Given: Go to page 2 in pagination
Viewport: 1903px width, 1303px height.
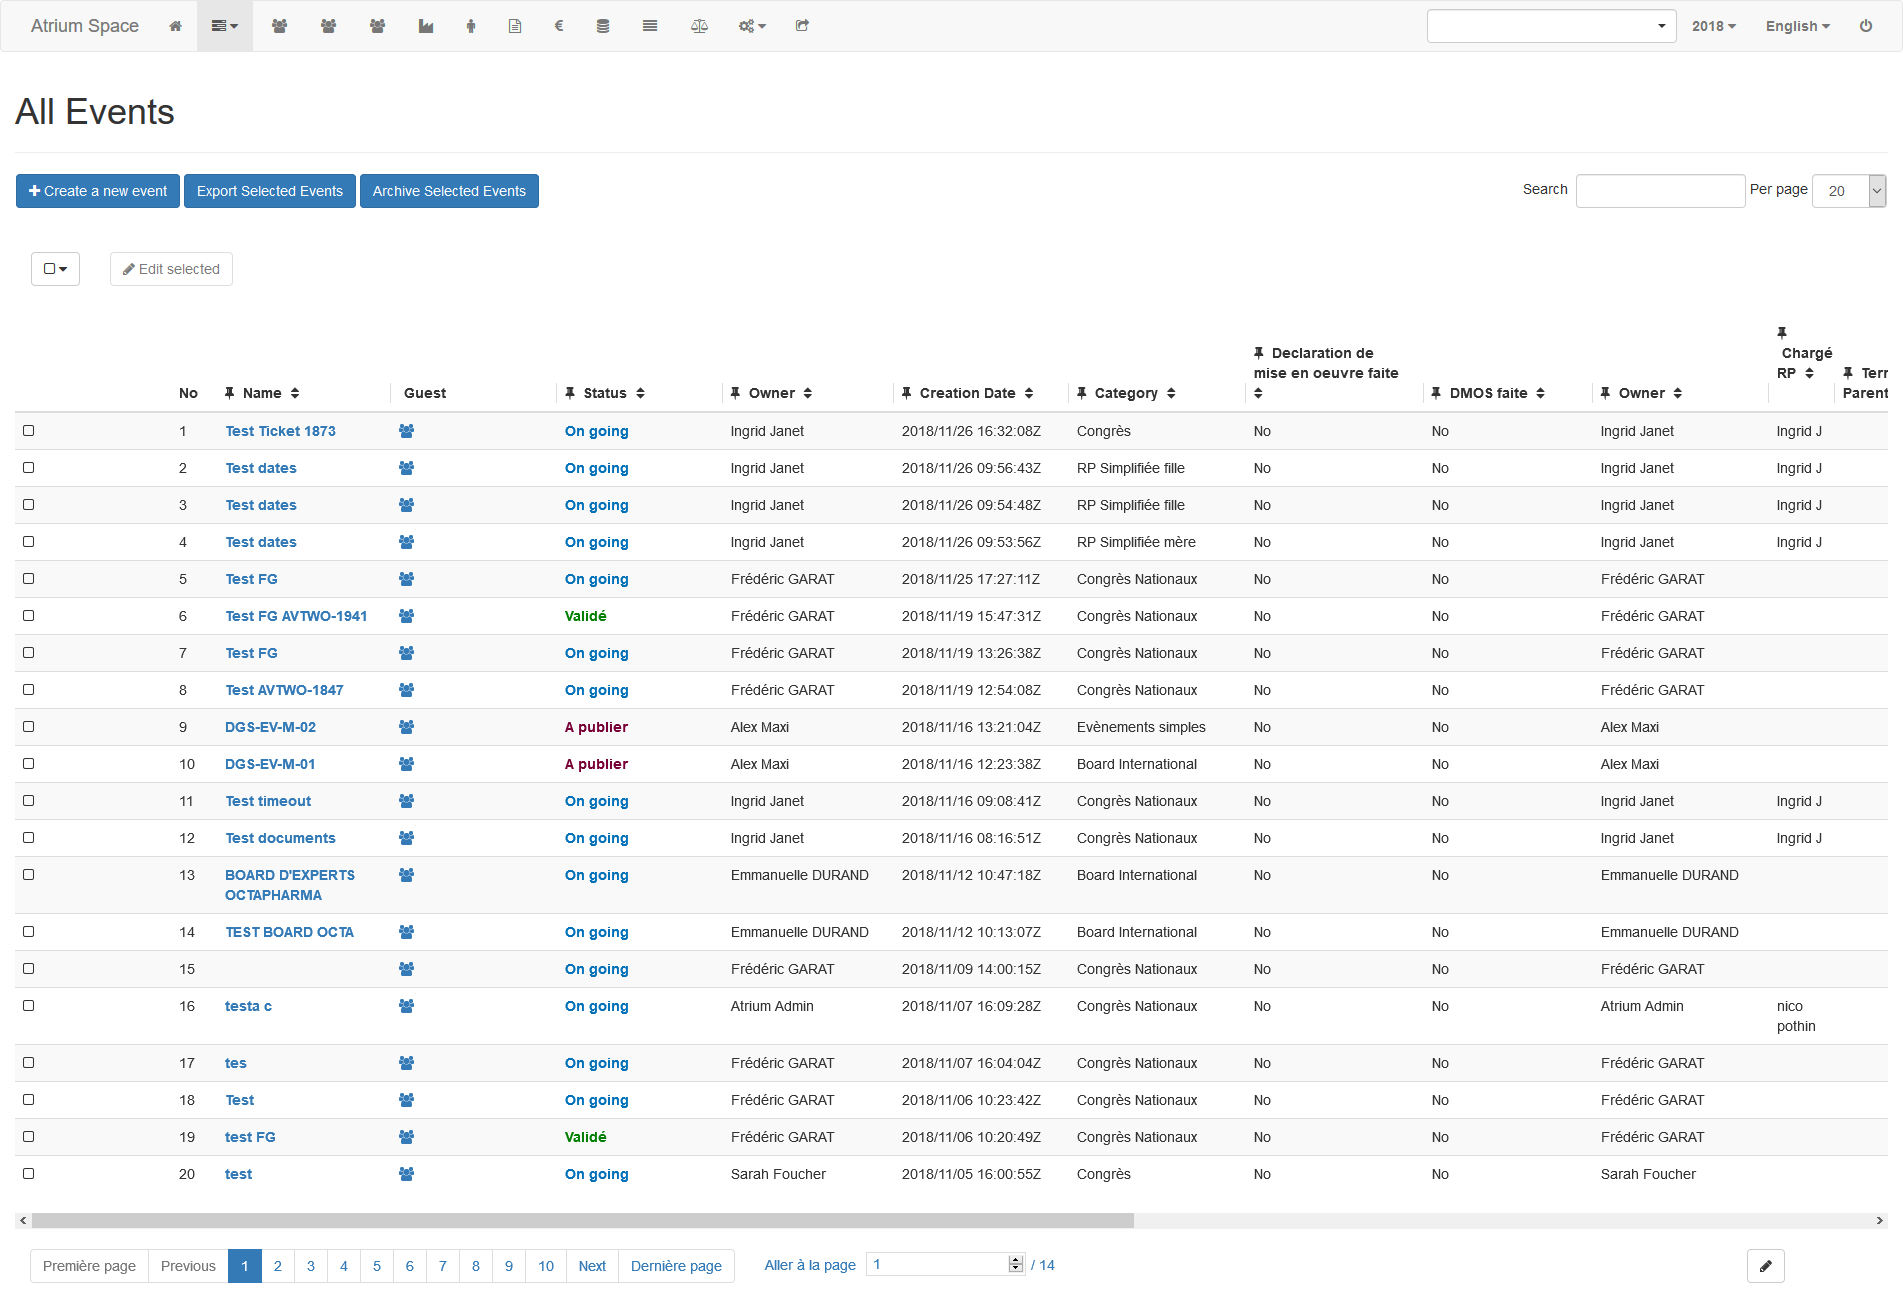Looking at the screenshot, I should (x=278, y=1266).
